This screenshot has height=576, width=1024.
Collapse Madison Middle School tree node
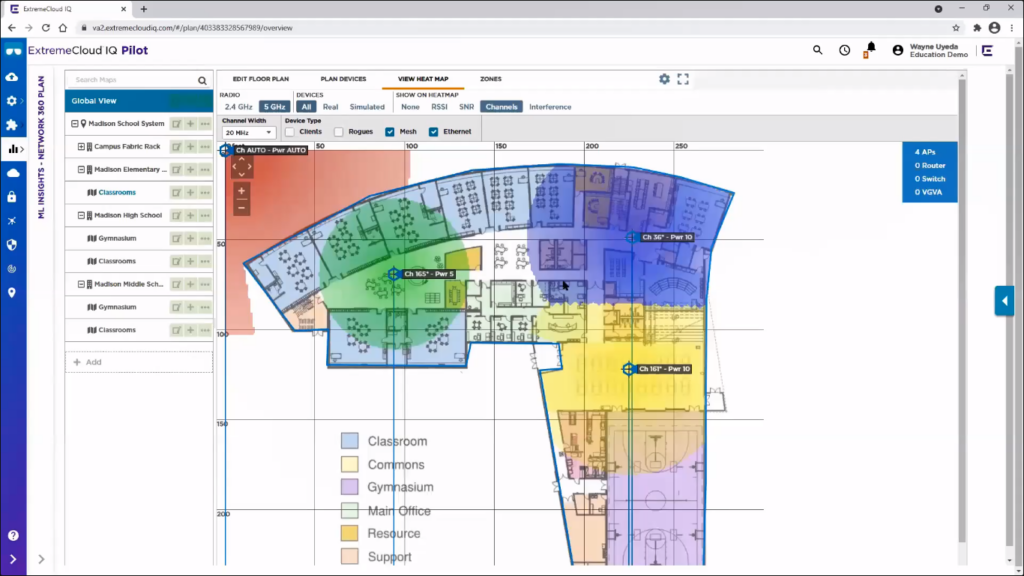coord(81,284)
